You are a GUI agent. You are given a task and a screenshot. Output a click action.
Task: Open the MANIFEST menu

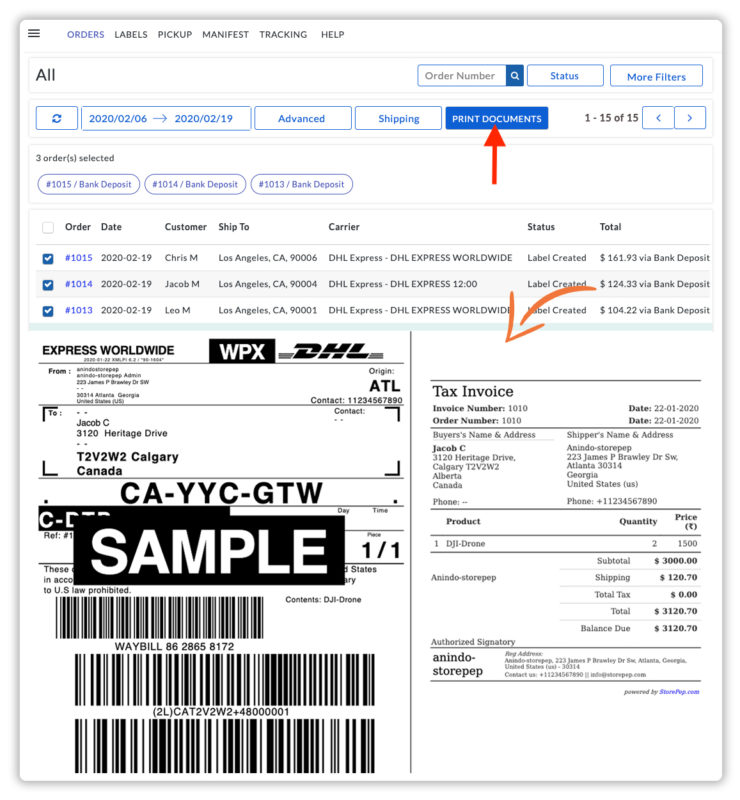pos(225,34)
